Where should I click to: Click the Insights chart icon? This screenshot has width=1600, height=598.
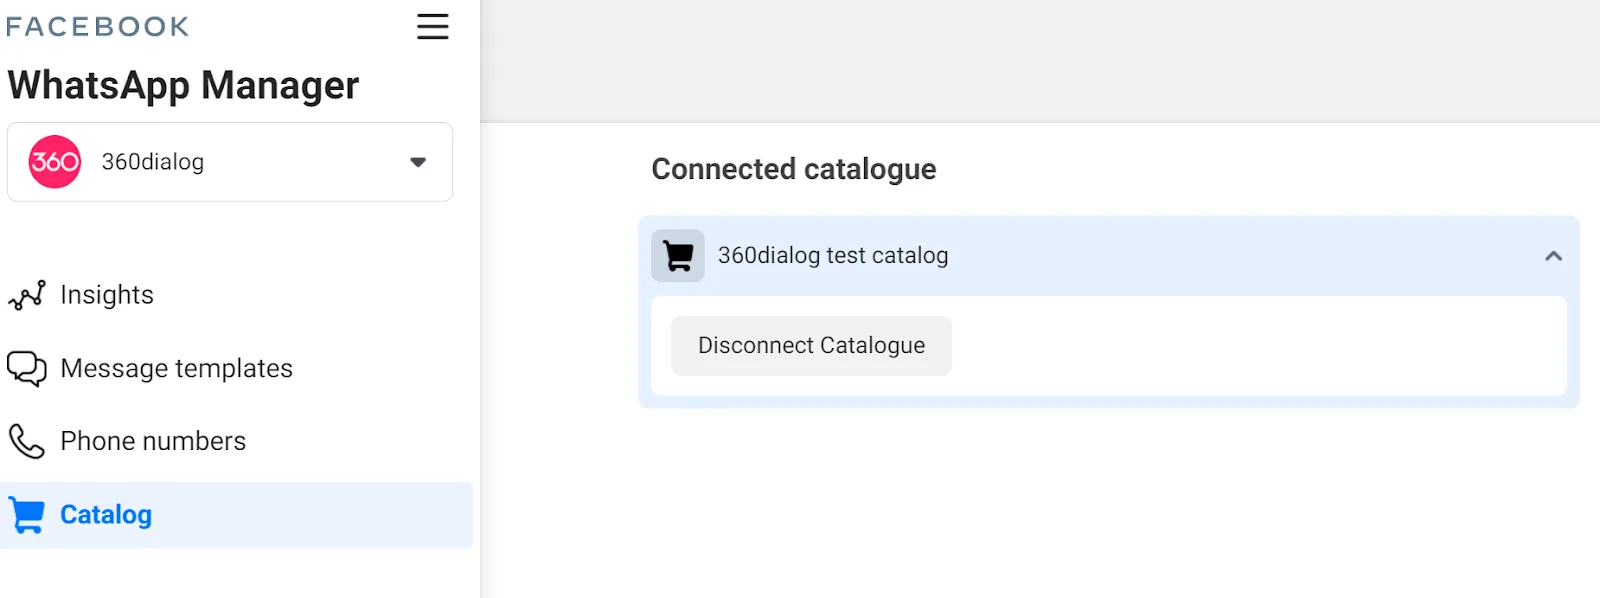[27, 295]
